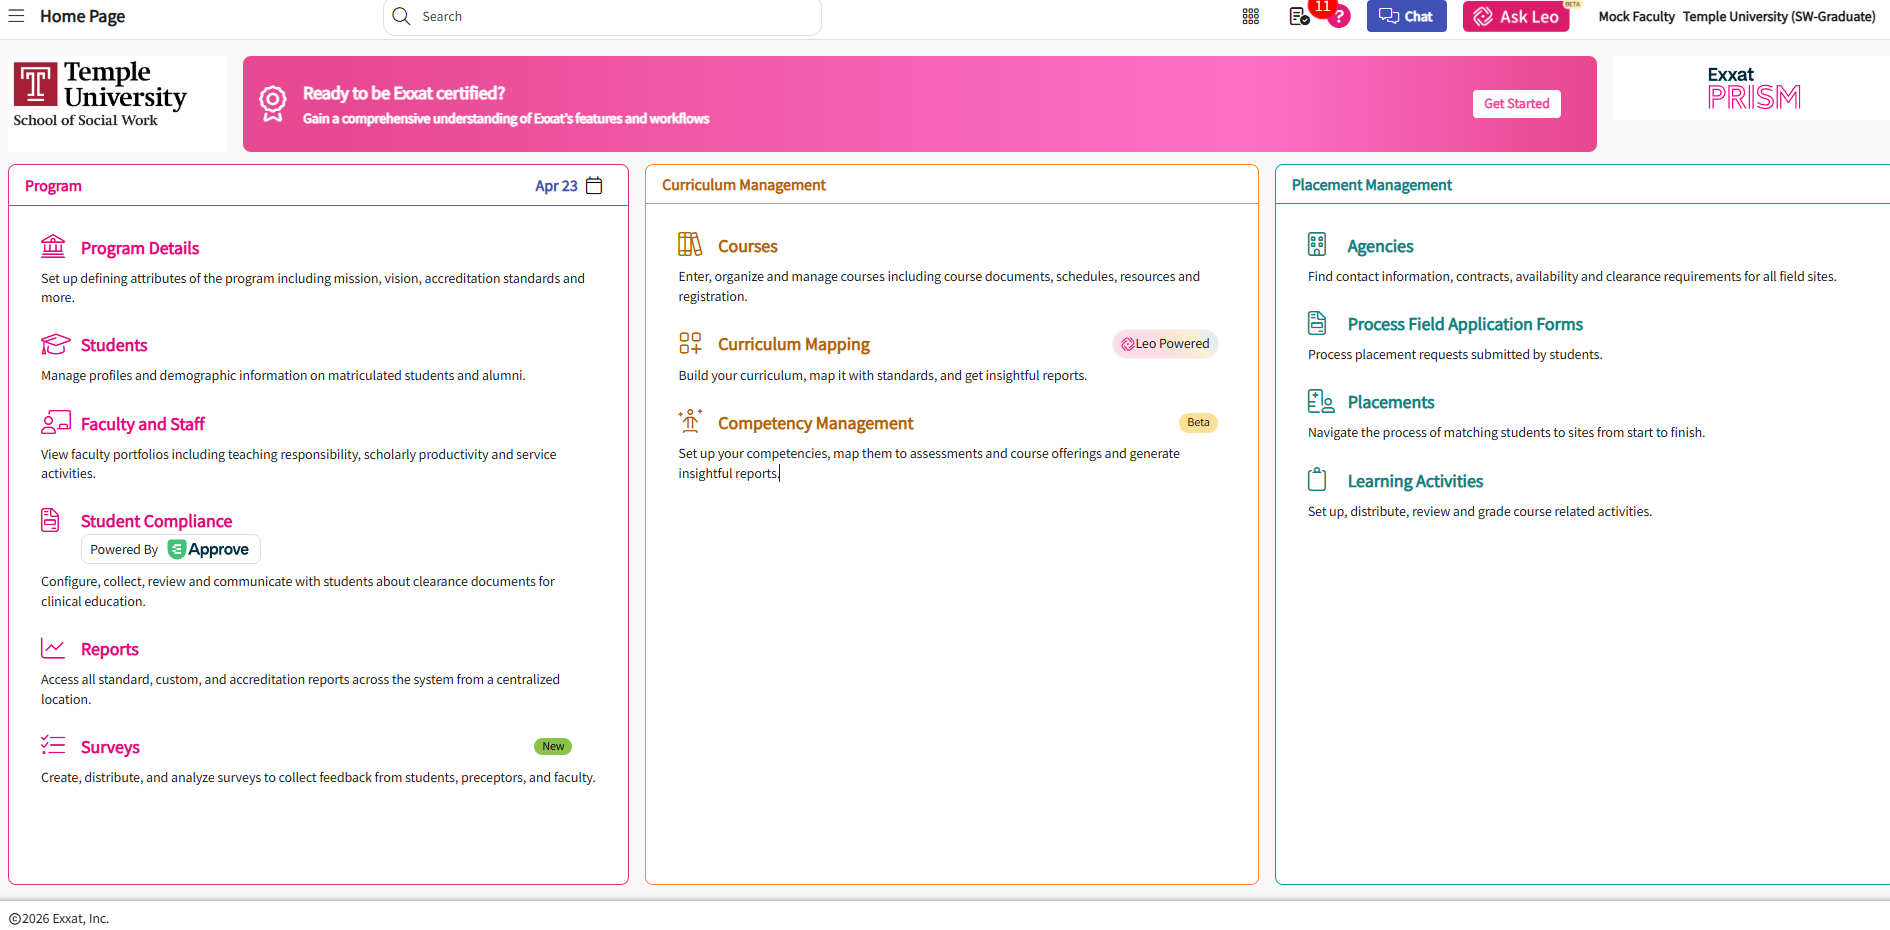
Task: Click the Home Page title
Action: [83, 16]
